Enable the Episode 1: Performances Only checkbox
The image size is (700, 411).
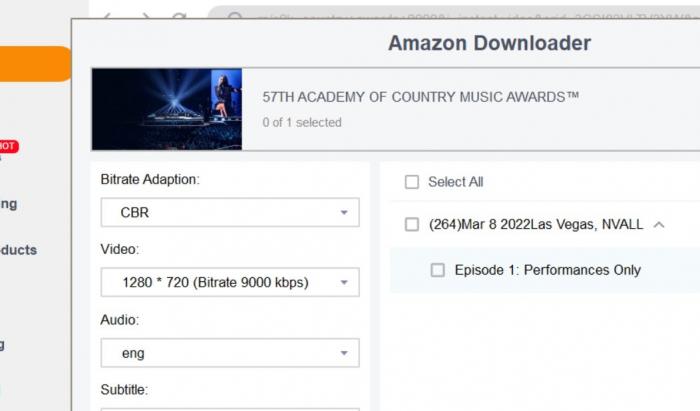pyautogui.click(x=438, y=270)
